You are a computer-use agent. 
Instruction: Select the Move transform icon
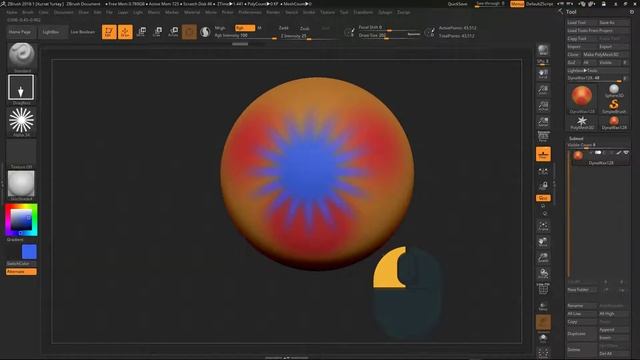point(141,32)
